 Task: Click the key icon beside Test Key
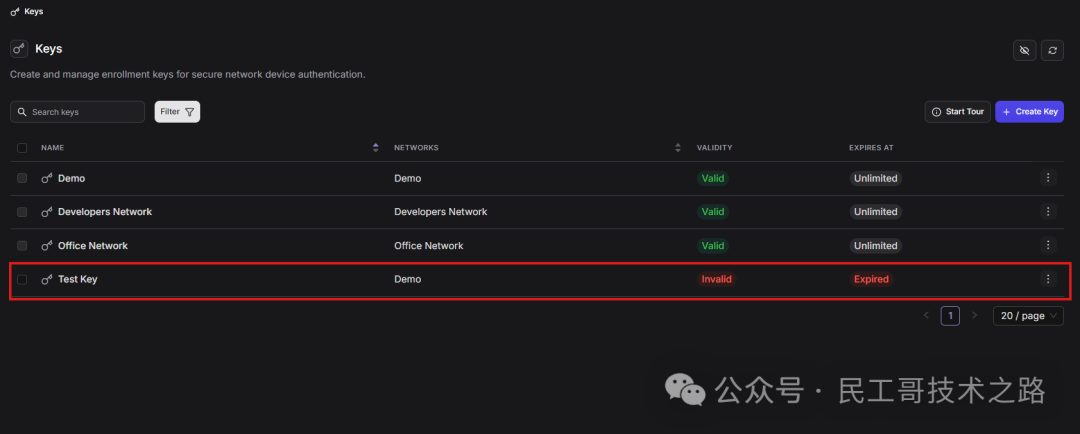(47, 279)
